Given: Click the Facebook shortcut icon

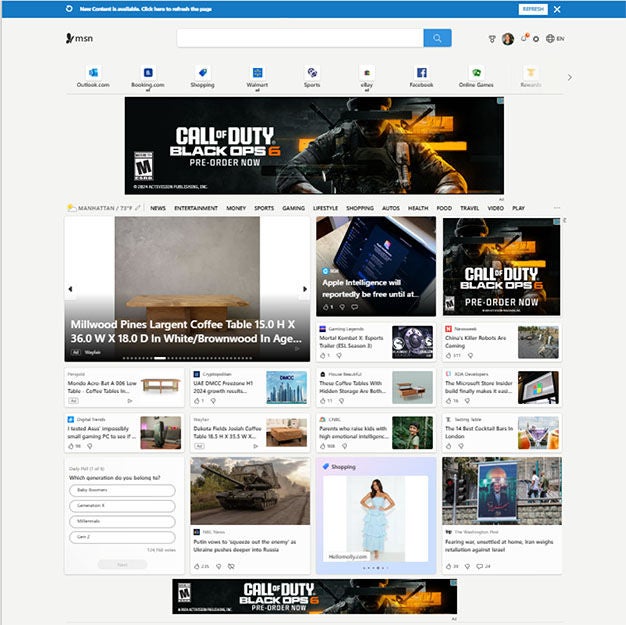Looking at the screenshot, I should pos(421,73).
